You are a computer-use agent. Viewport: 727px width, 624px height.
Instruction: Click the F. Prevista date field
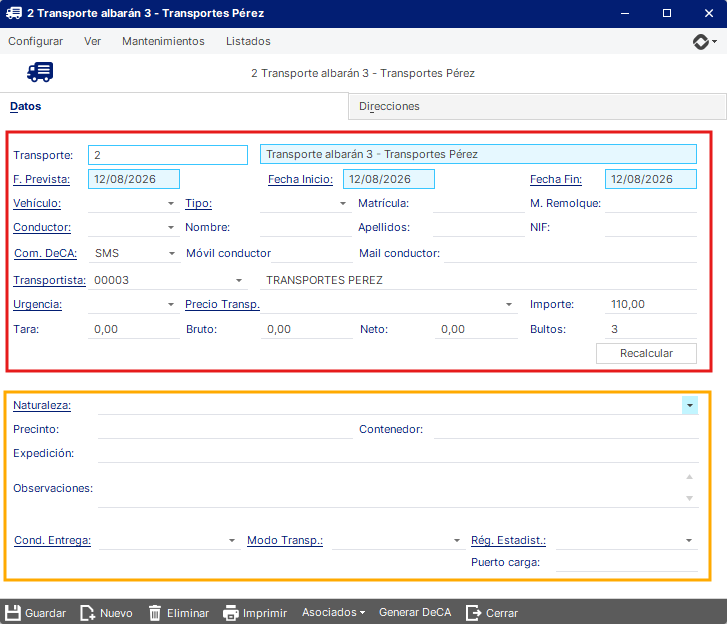click(x=134, y=179)
